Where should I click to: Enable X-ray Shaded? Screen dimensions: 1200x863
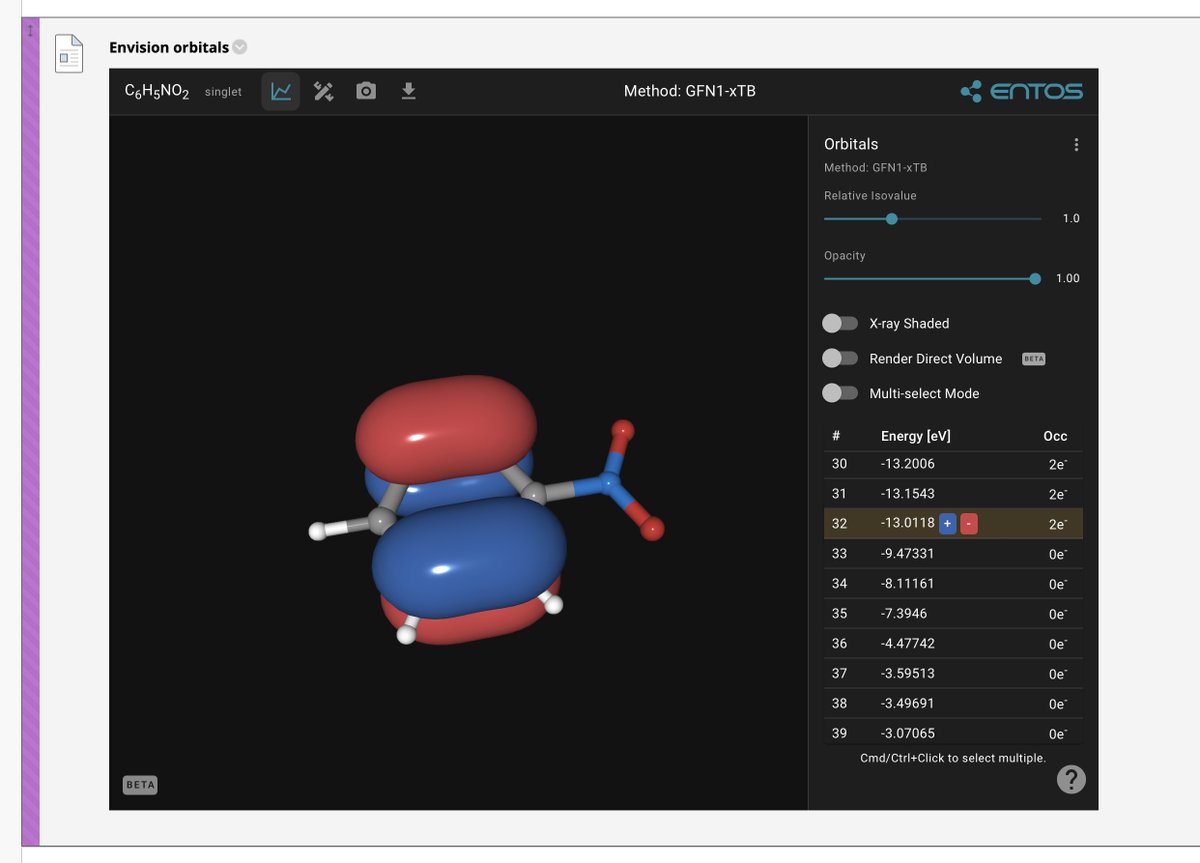pyautogui.click(x=841, y=323)
